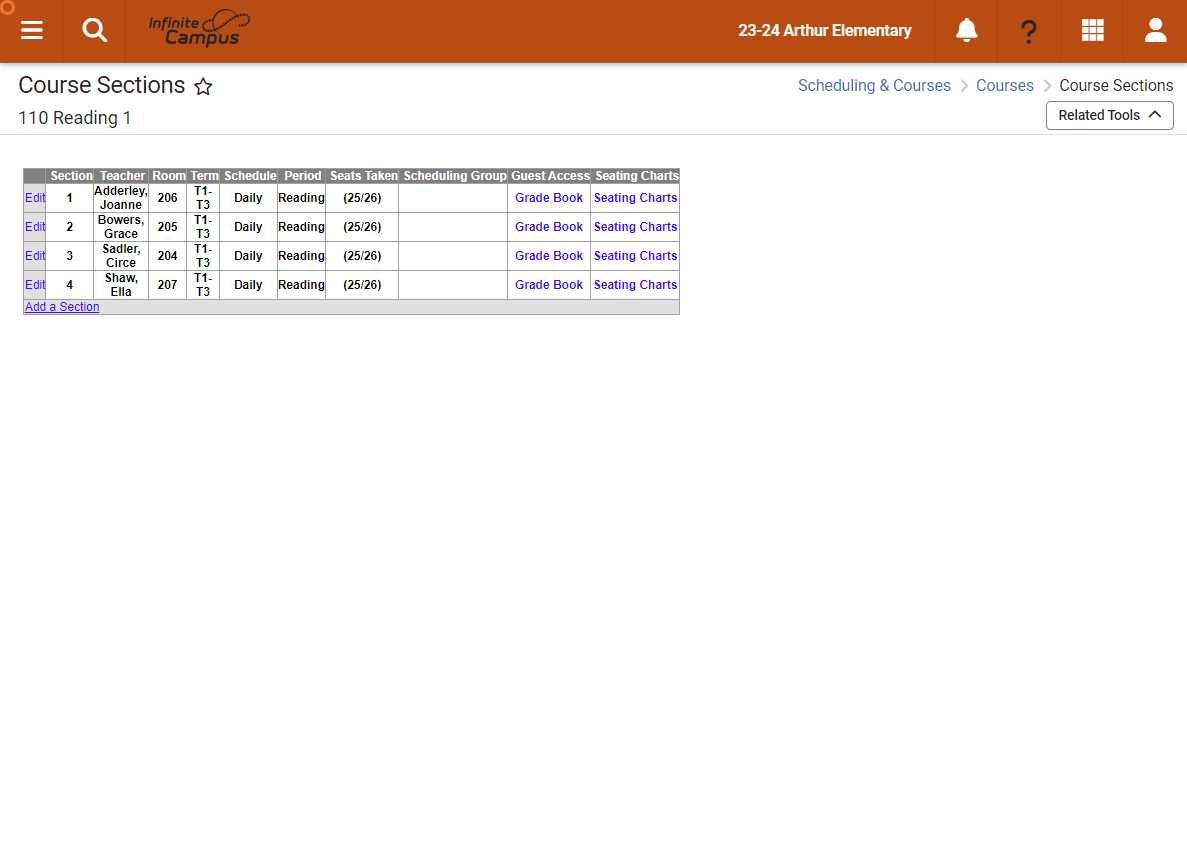The image size is (1187, 849).
Task: Select teacher cell Adderley, Joanne
Action: (120, 197)
